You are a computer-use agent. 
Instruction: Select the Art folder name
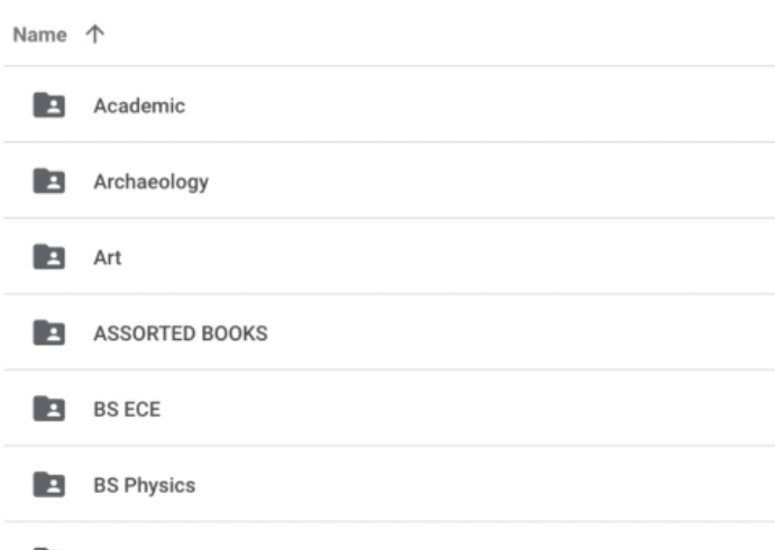[x=107, y=258]
